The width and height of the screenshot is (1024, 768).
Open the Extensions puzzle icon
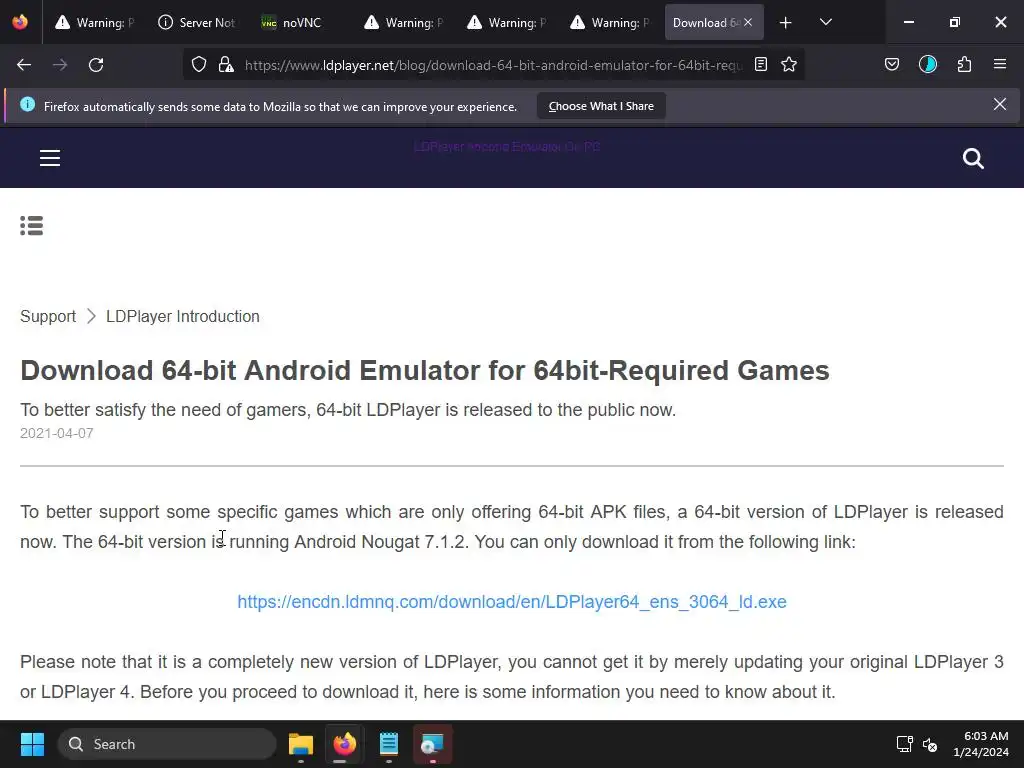[x=964, y=64]
